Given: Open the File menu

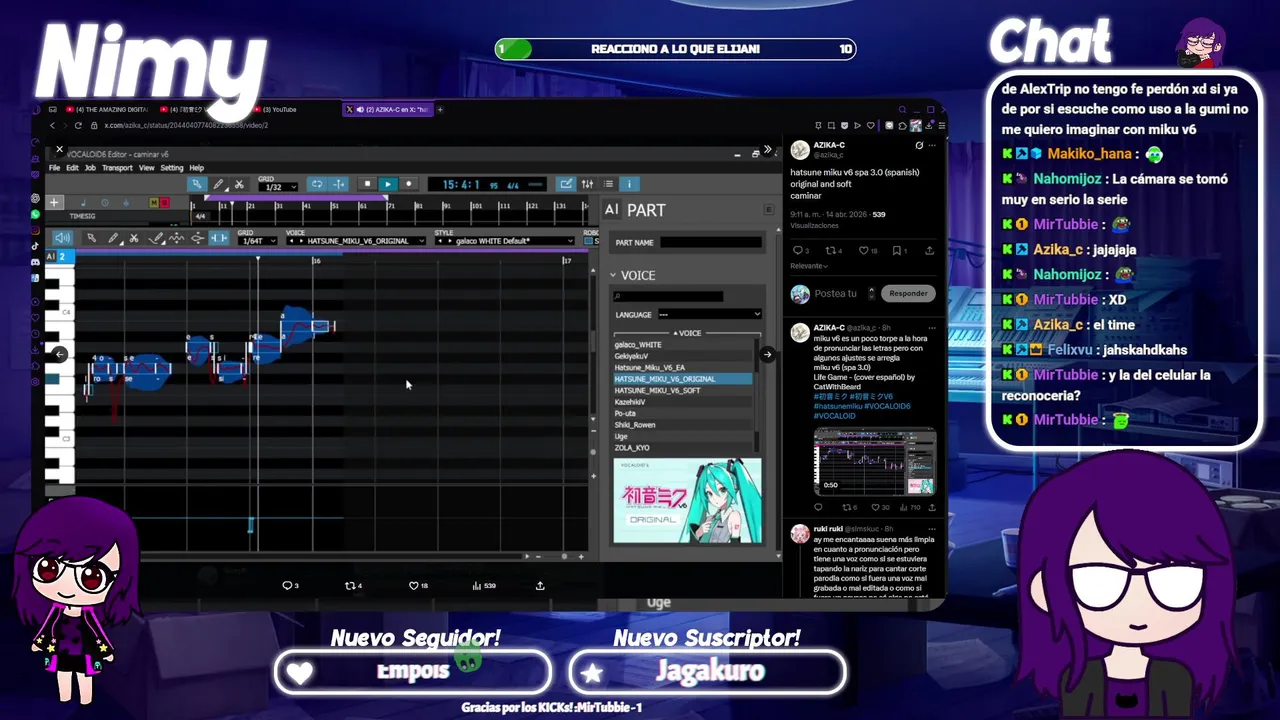Looking at the screenshot, I should pyautogui.click(x=56, y=168).
